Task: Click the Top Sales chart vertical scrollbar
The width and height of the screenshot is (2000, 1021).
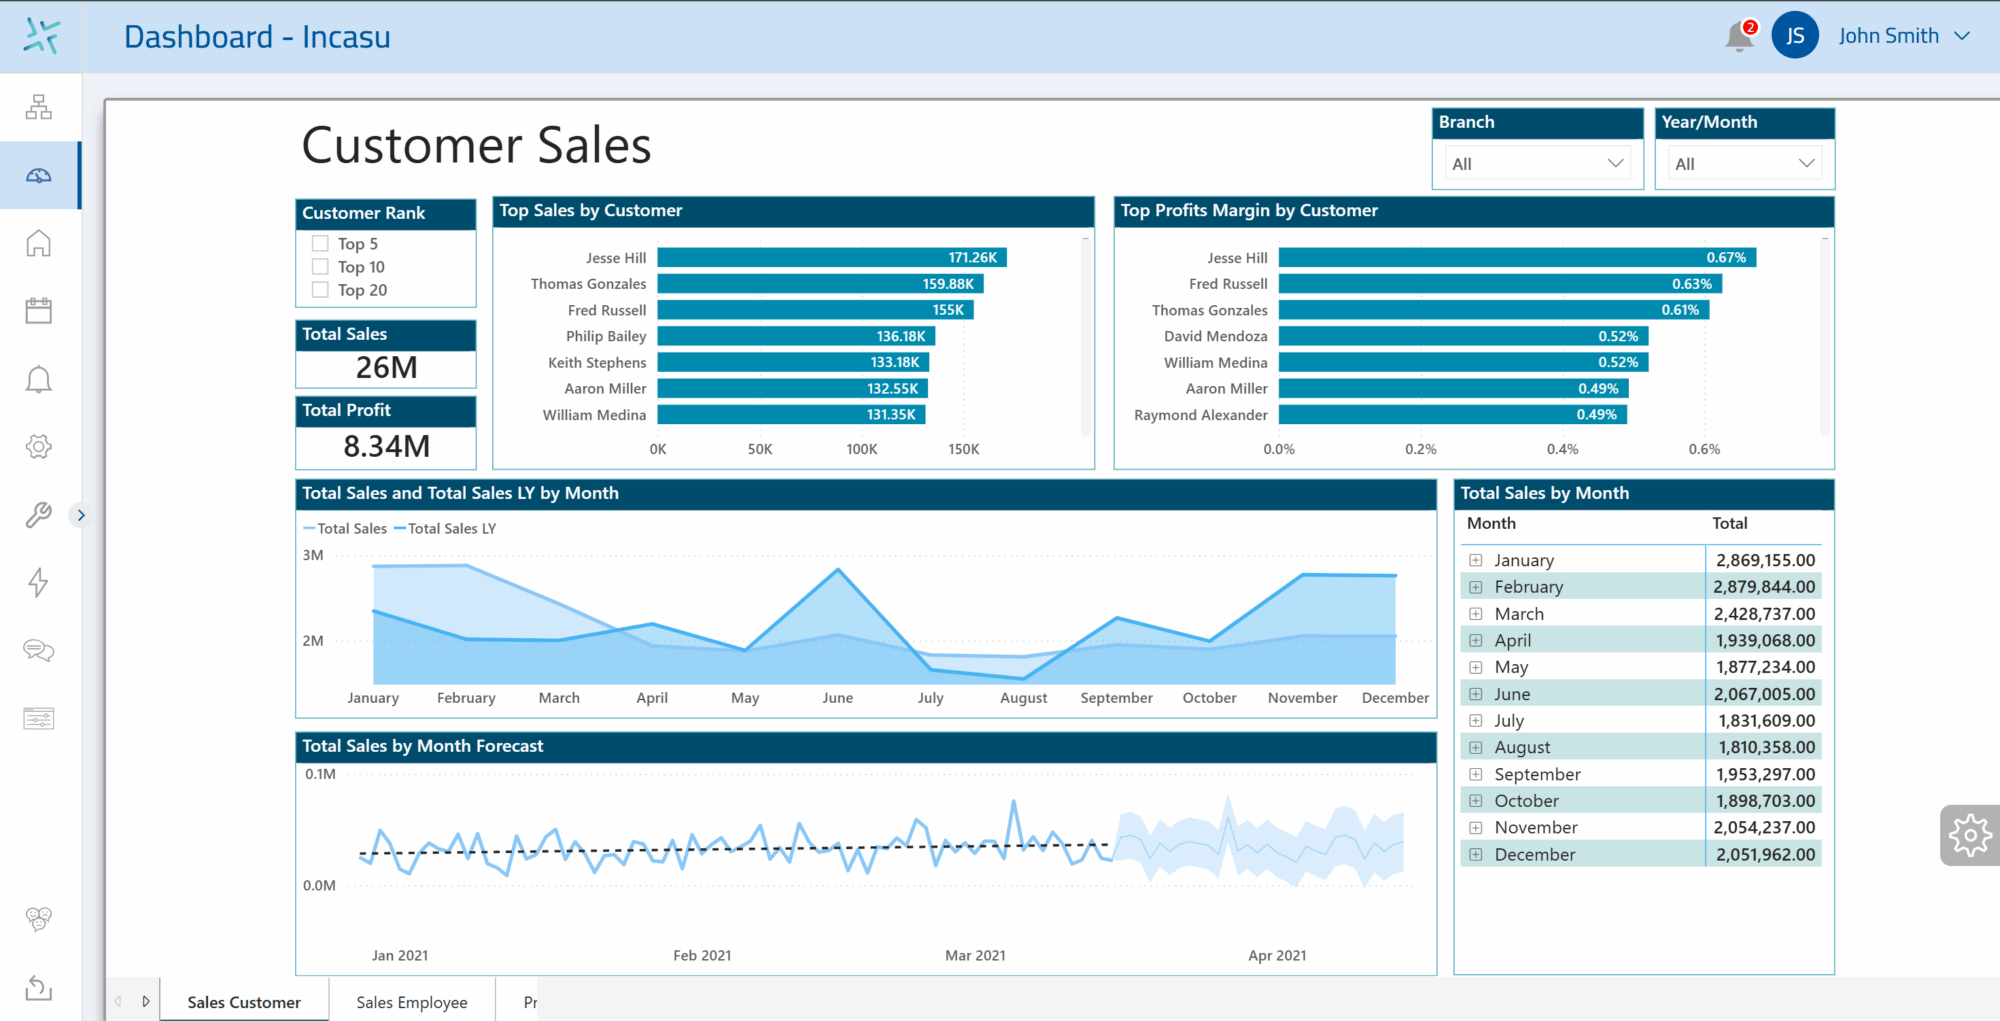Action: 1086,336
